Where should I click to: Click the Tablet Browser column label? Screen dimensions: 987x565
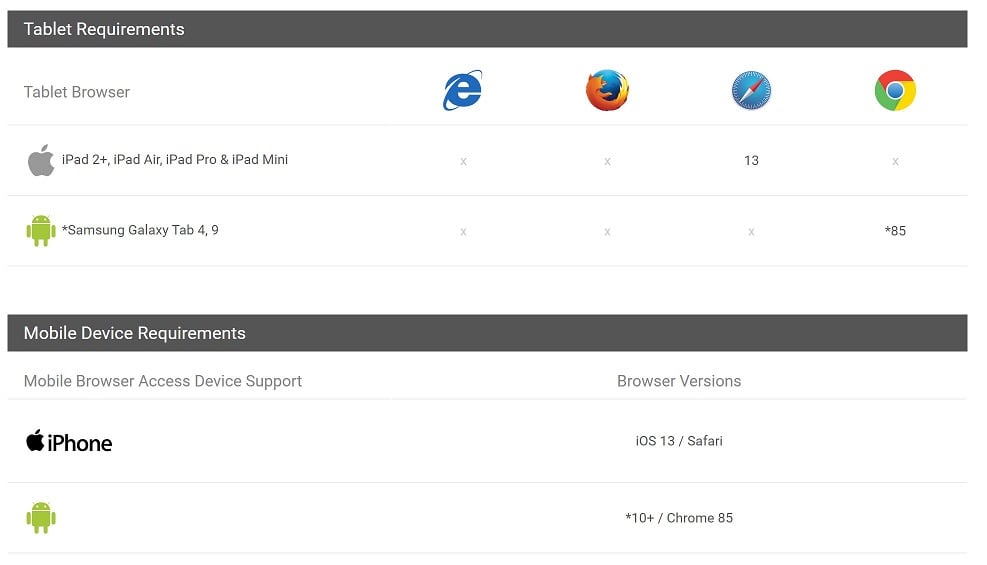coord(77,92)
